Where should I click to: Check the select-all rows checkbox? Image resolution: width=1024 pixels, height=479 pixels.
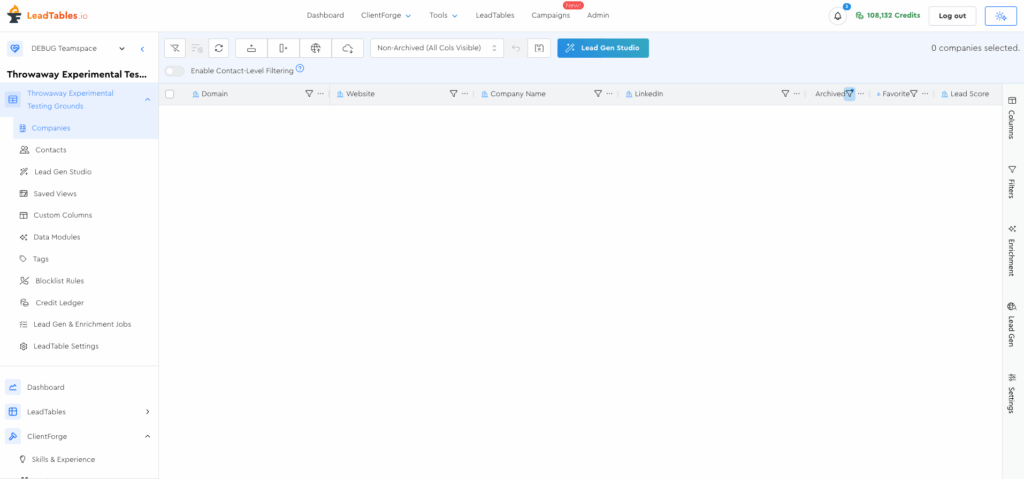coord(170,94)
